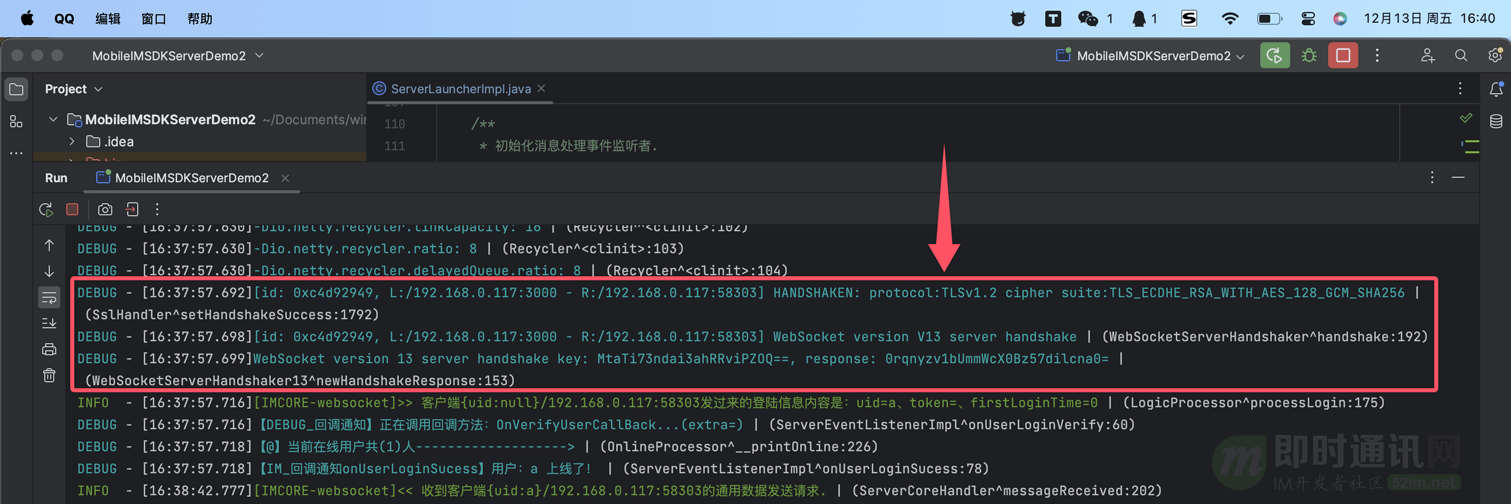Image resolution: width=1511 pixels, height=504 pixels.
Task: Click the green Rerun button in top toolbar
Action: click(x=1274, y=56)
